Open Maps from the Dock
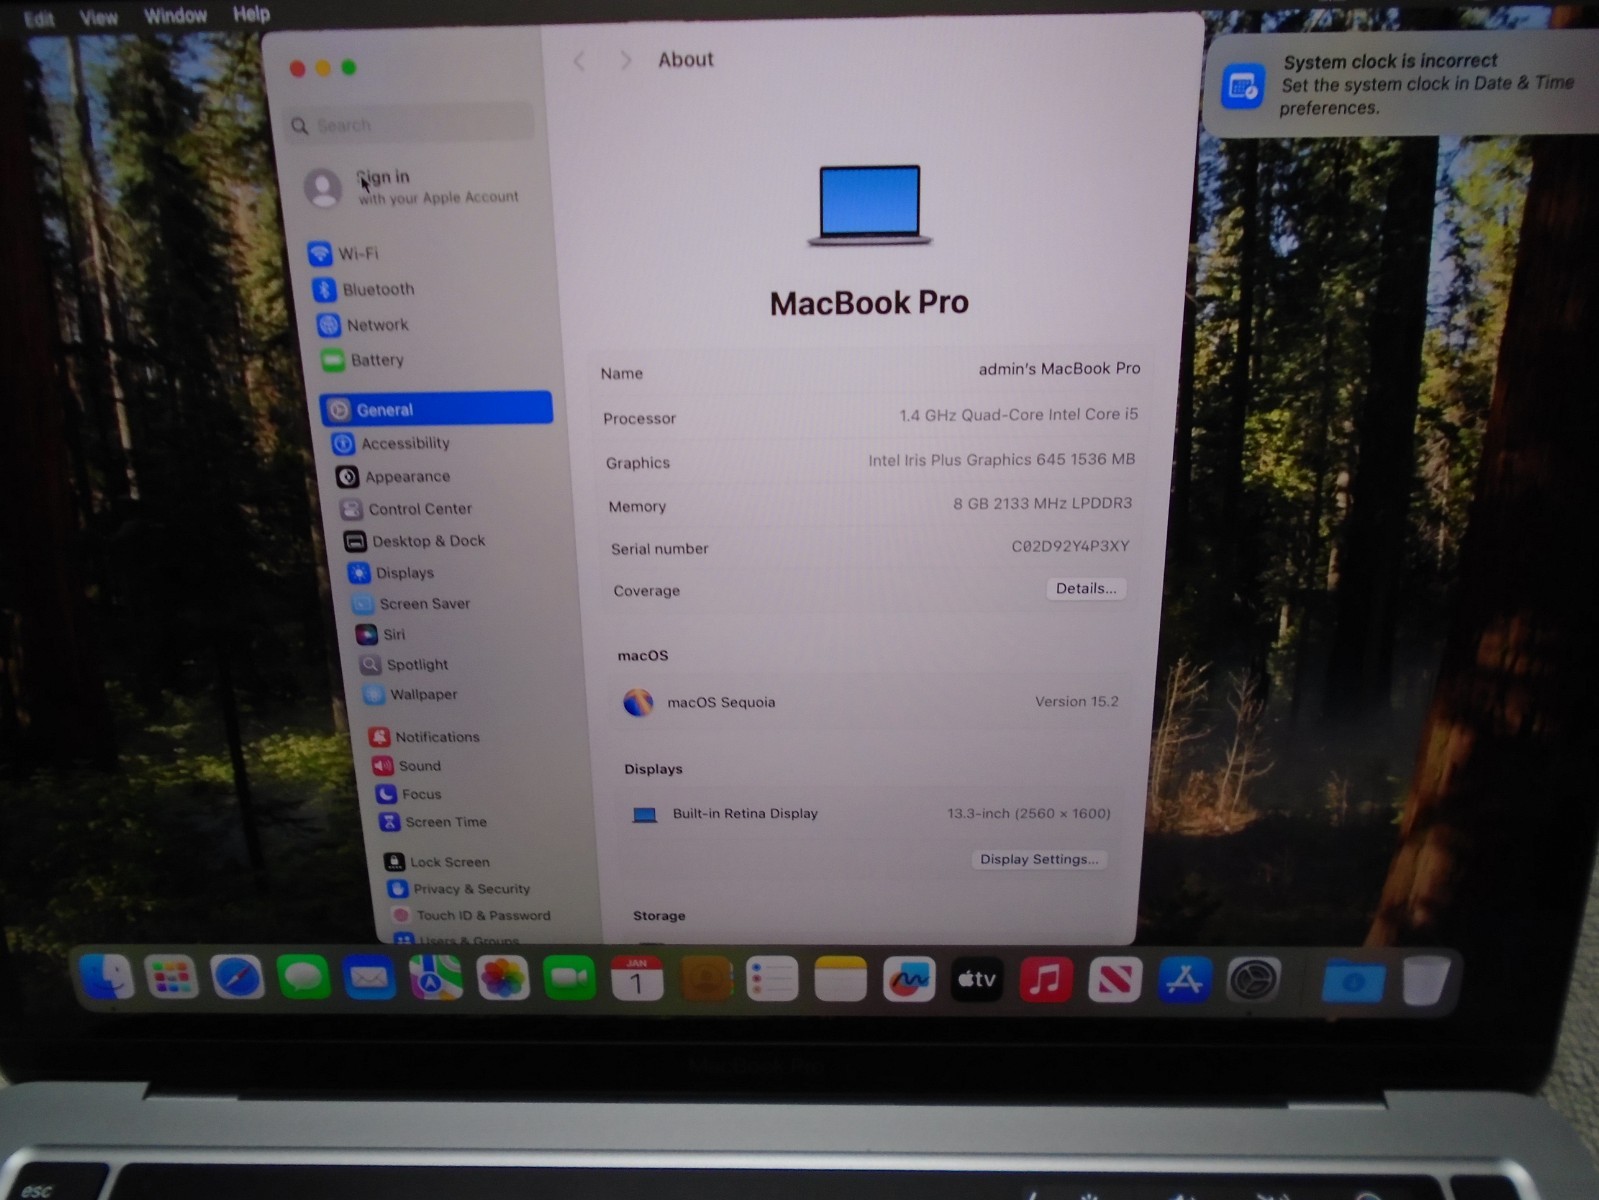This screenshot has width=1599, height=1200. point(436,978)
